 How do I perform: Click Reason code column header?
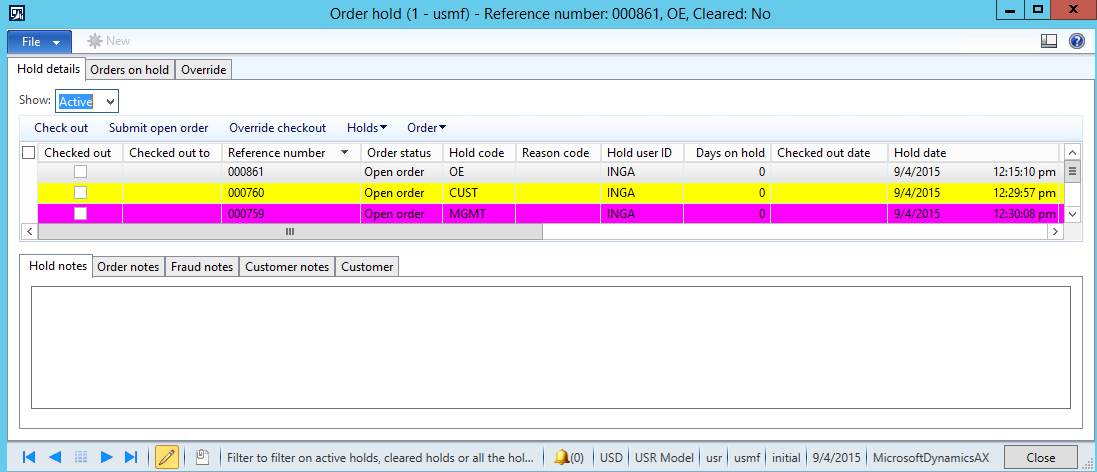[x=558, y=152]
